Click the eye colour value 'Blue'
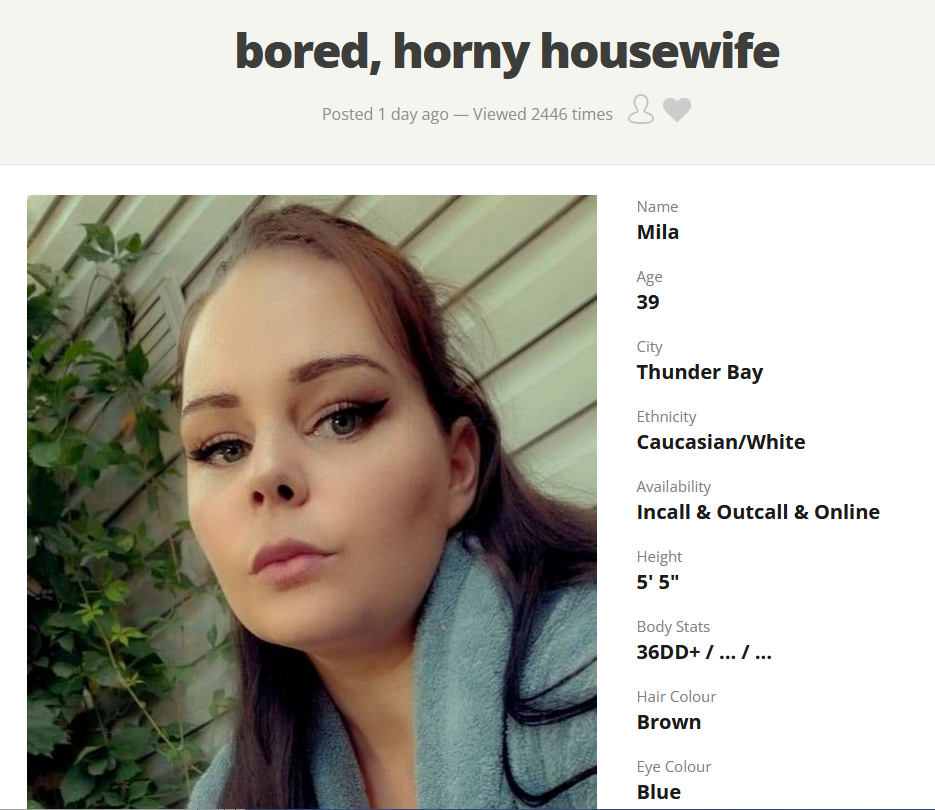 659,792
